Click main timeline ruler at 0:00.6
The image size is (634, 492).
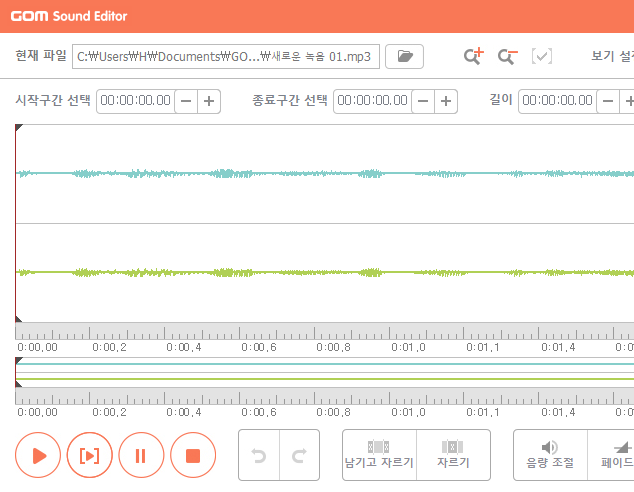240,332
